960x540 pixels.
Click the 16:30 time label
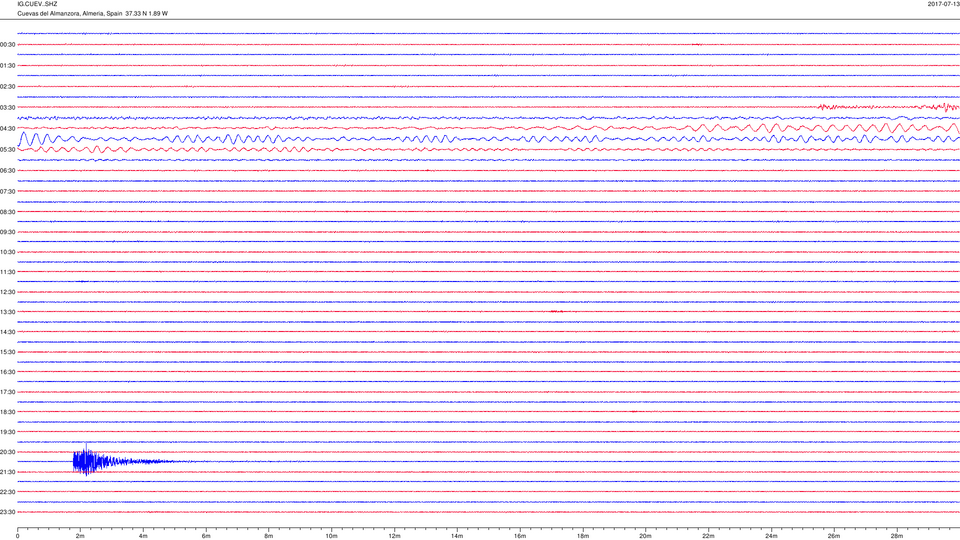(7, 372)
